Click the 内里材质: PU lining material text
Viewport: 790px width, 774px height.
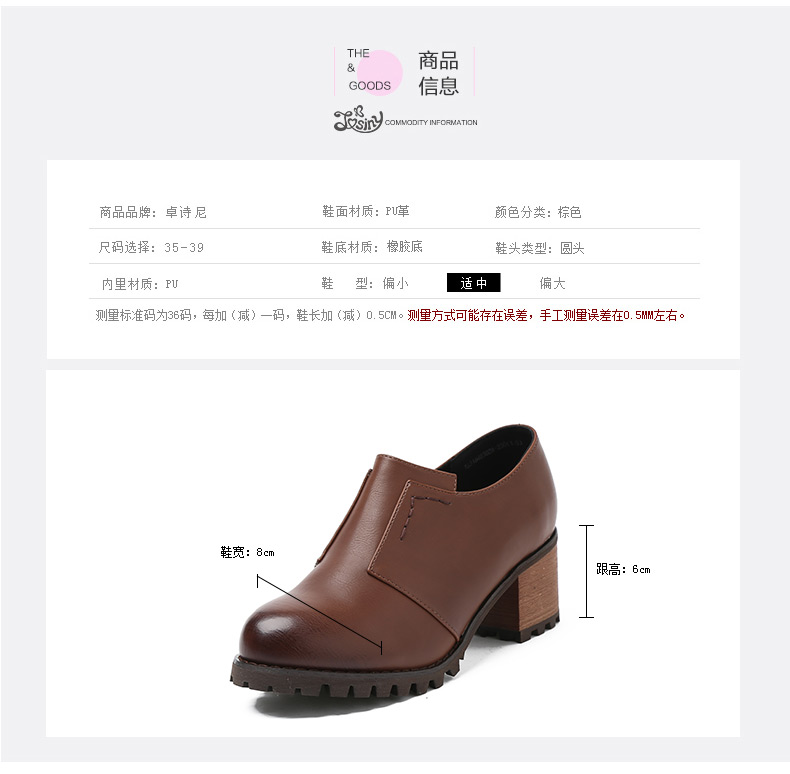coord(140,284)
